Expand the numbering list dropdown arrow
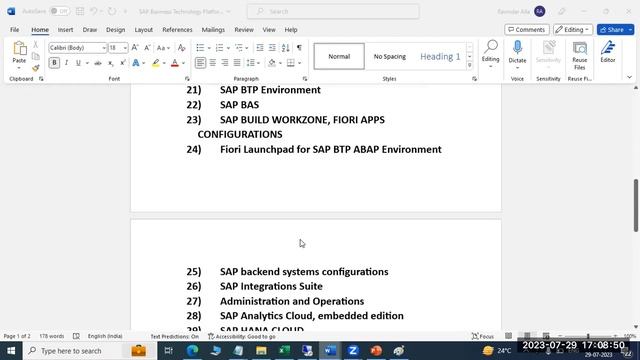Screen dimensions: 640x360 point(228,48)
